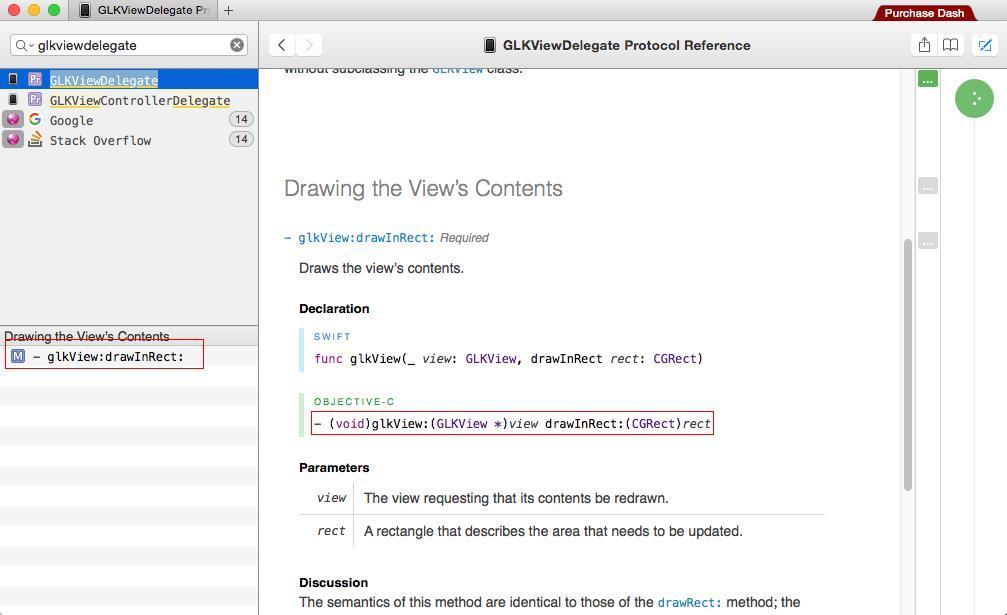
Task: Click the share icon in the toolbar
Action: [x=924, y=45]
